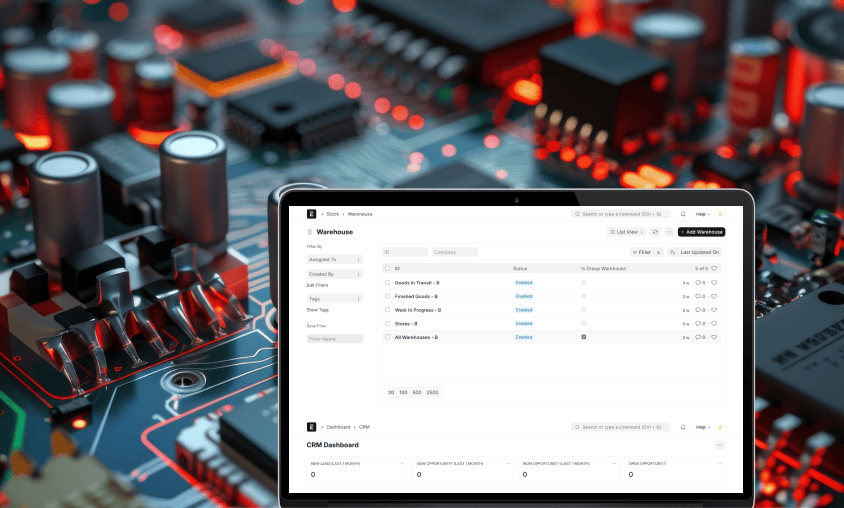Image resolution: width=844 pixels, height=508 pixels.
Task: Set page size to 500
Action: coord(417,392)
